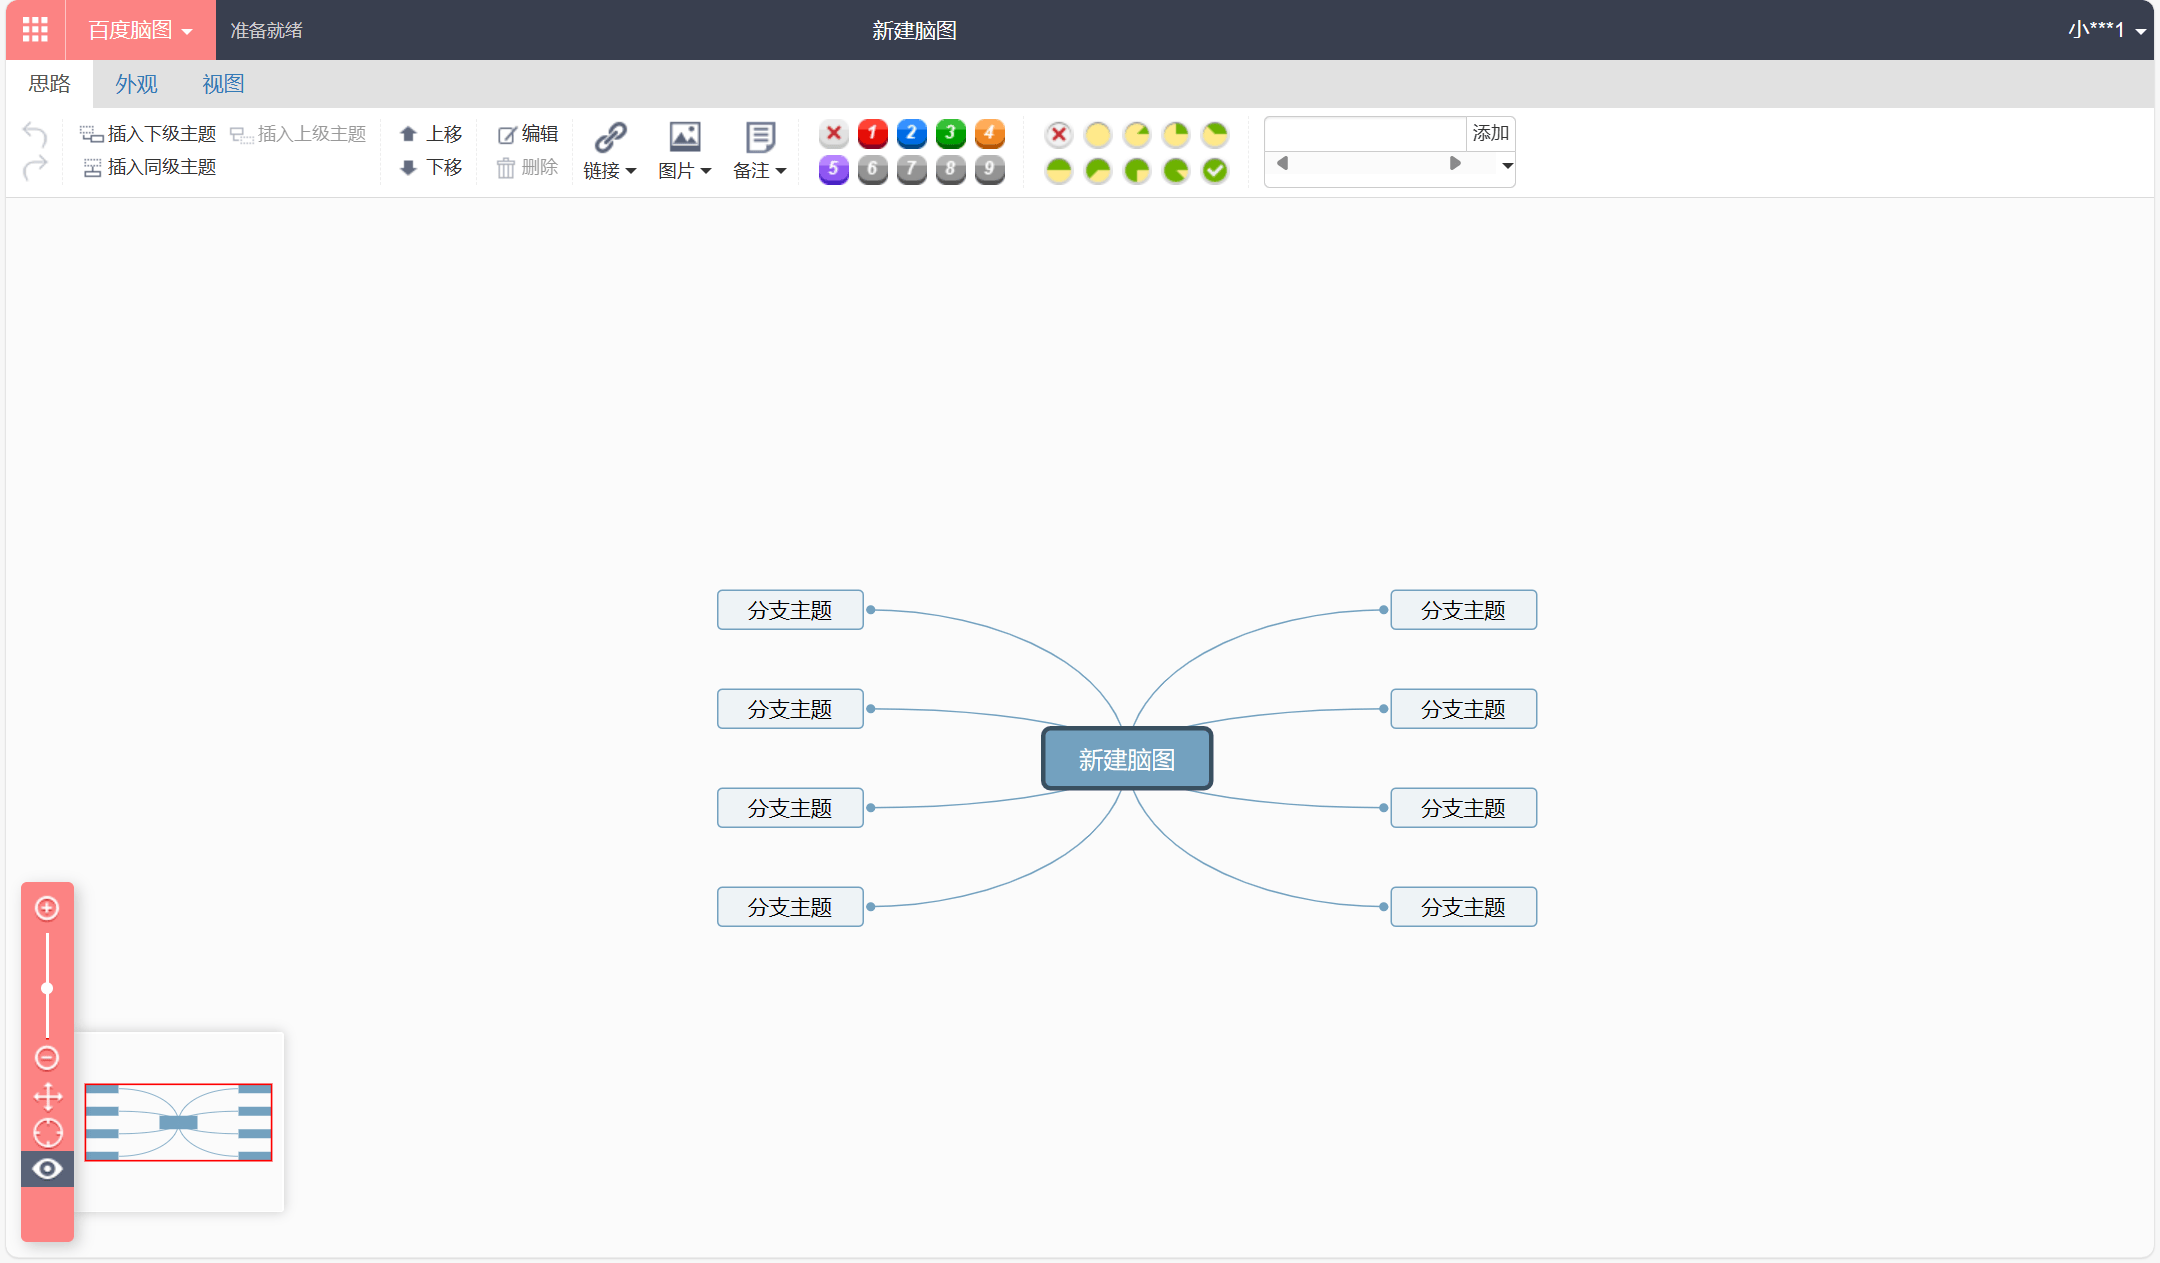Click the 添加 tag button

(x=1490, y=133)
